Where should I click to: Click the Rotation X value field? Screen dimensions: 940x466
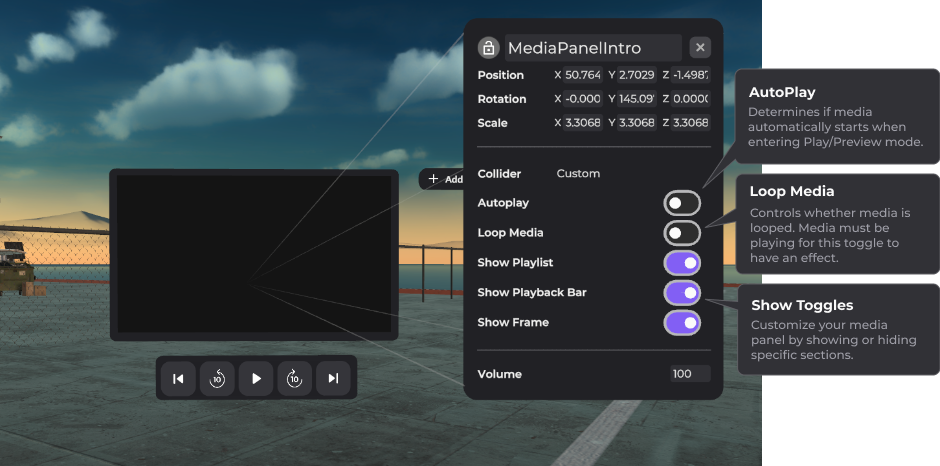click(583, 99)
